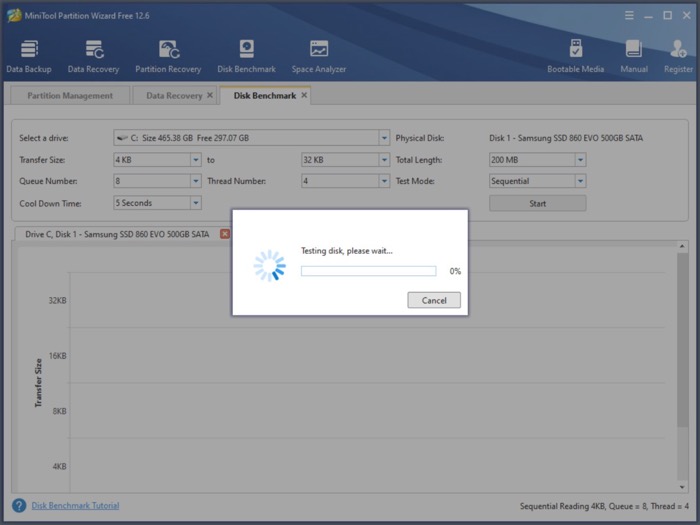Click the 0% progress label
The width and height of the screenshot is (700, 525).
click(455, 271)
